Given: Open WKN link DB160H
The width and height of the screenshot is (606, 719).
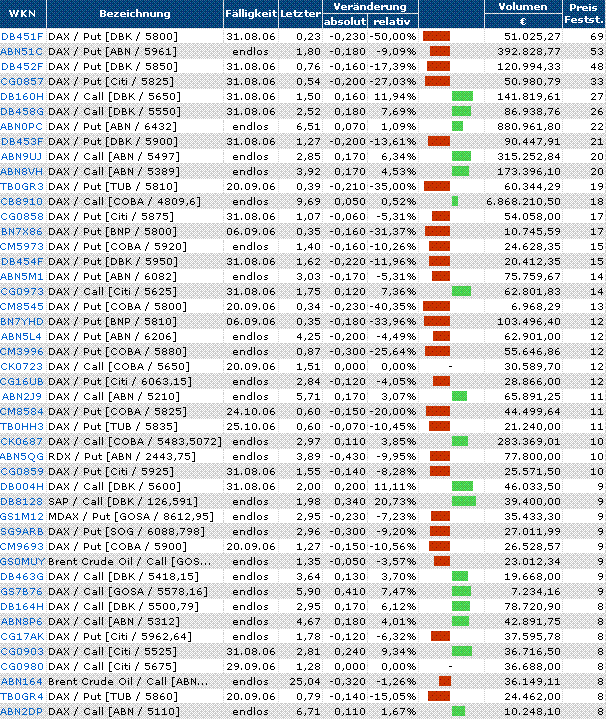Looking at the screenshot, I should tap(22, 96).
